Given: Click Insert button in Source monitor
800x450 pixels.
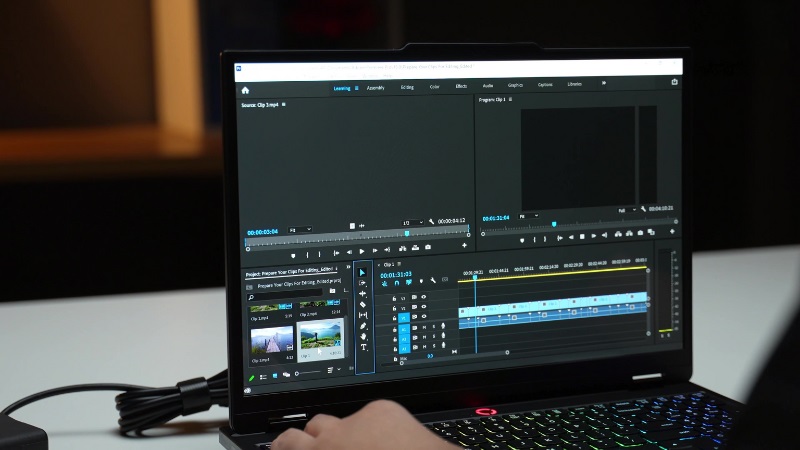Looking at the screenshot, I should 403,248.
